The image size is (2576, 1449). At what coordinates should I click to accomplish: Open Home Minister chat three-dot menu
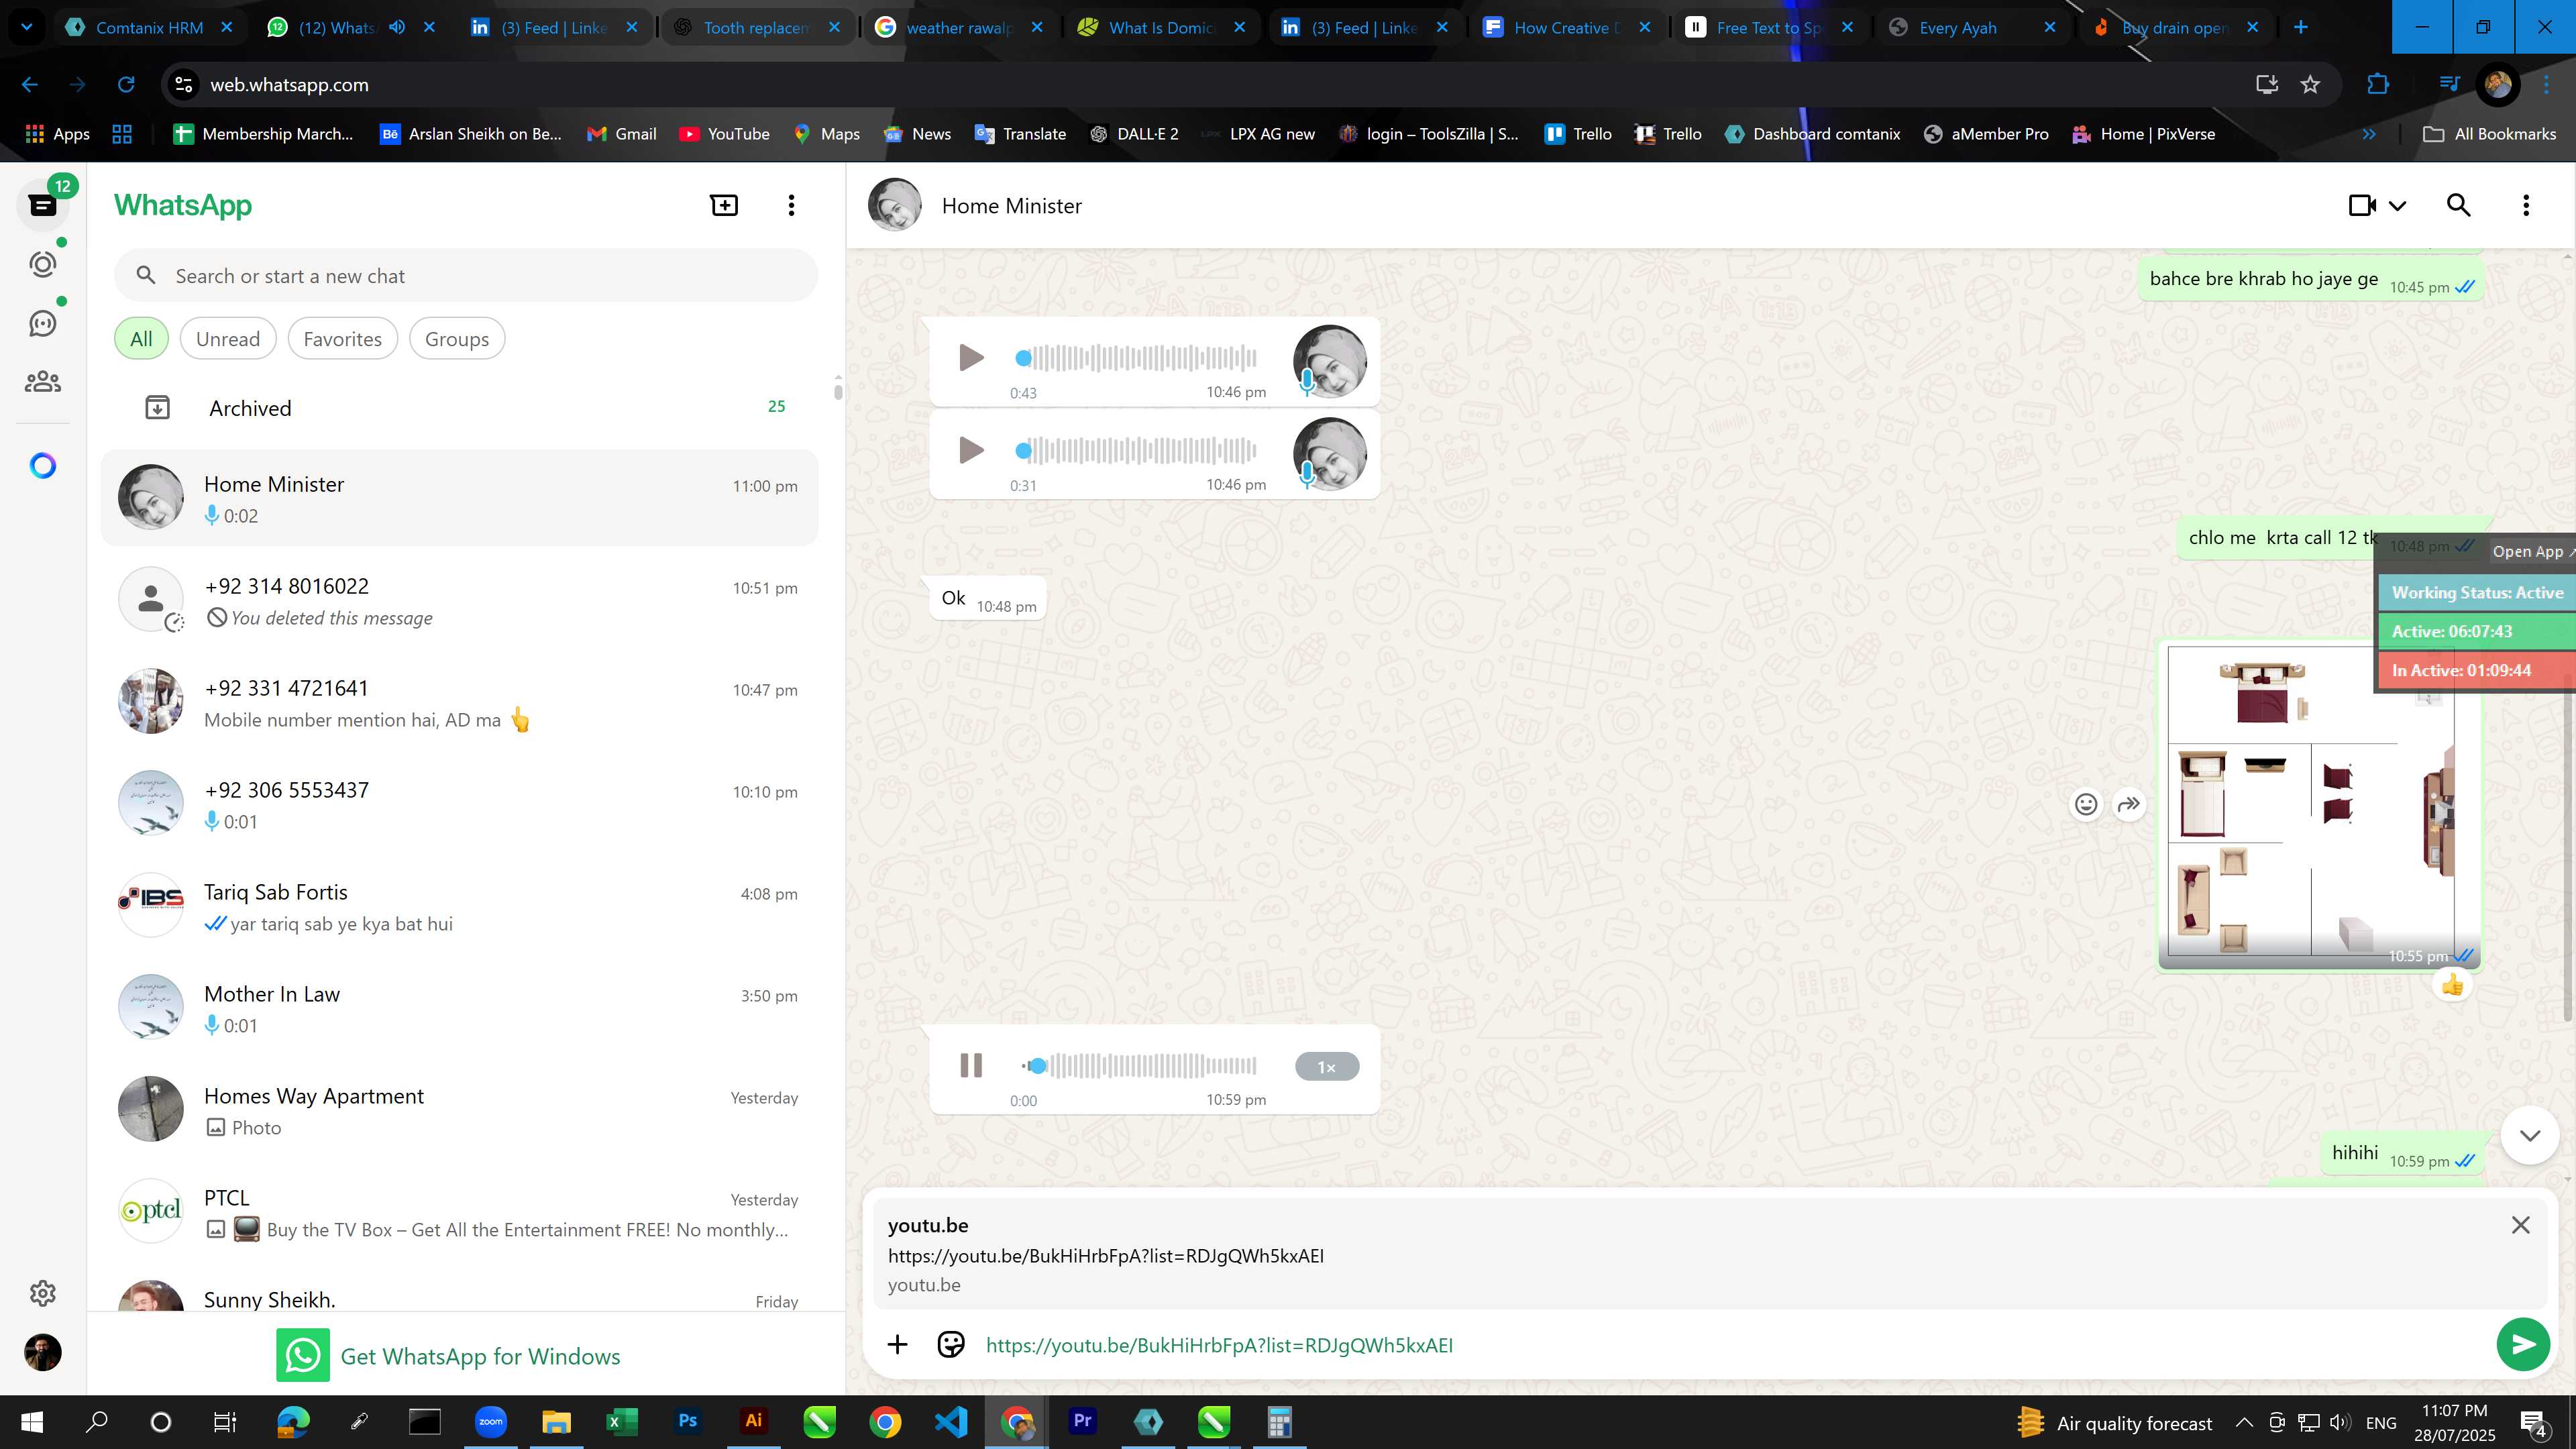(x=2526, y=205)
